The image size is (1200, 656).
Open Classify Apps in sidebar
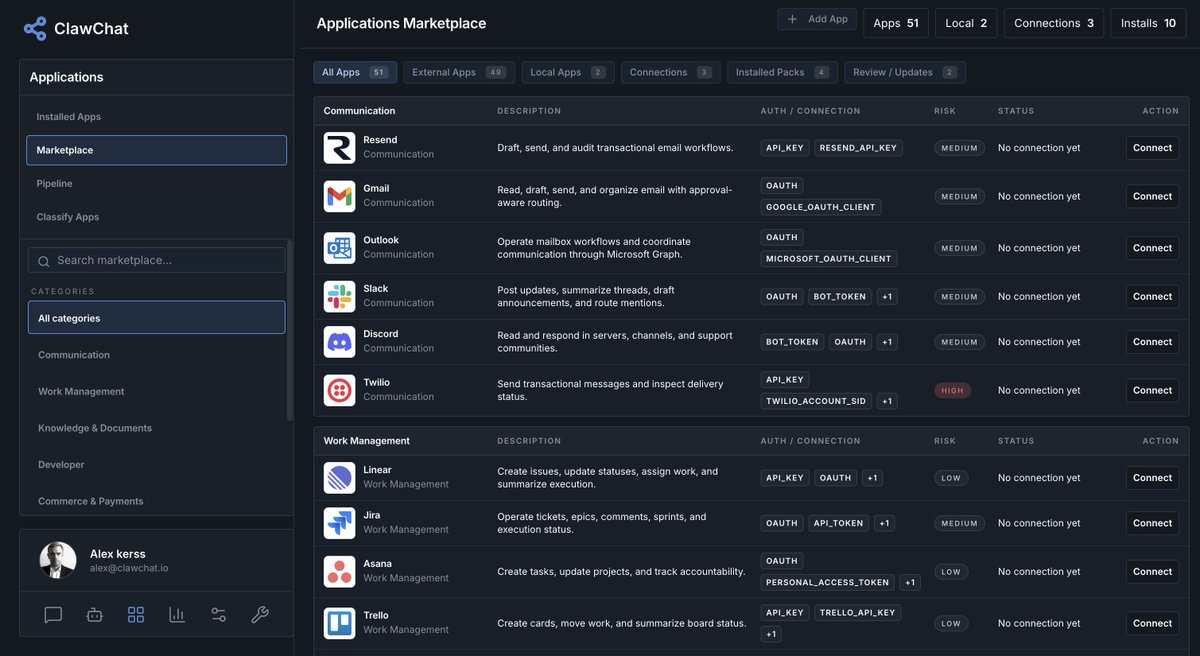click(156, 217)
